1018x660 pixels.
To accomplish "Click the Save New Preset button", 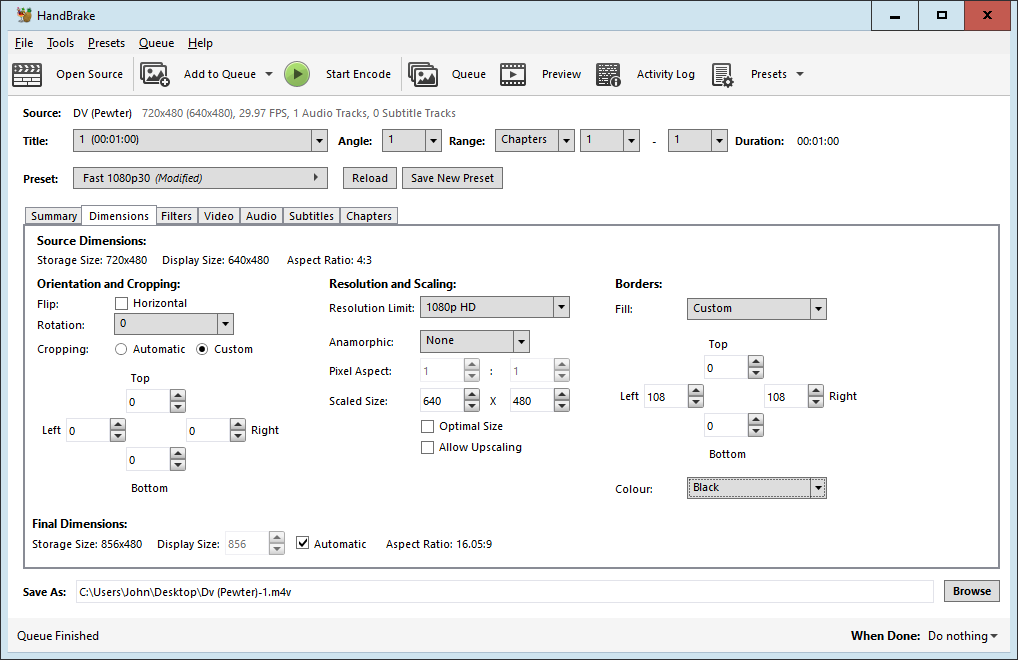I will [x=453, y=178].
